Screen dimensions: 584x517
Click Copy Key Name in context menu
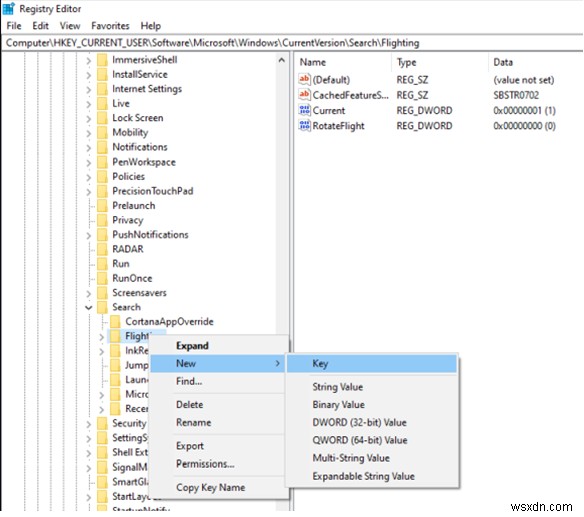tap(218, 487)
